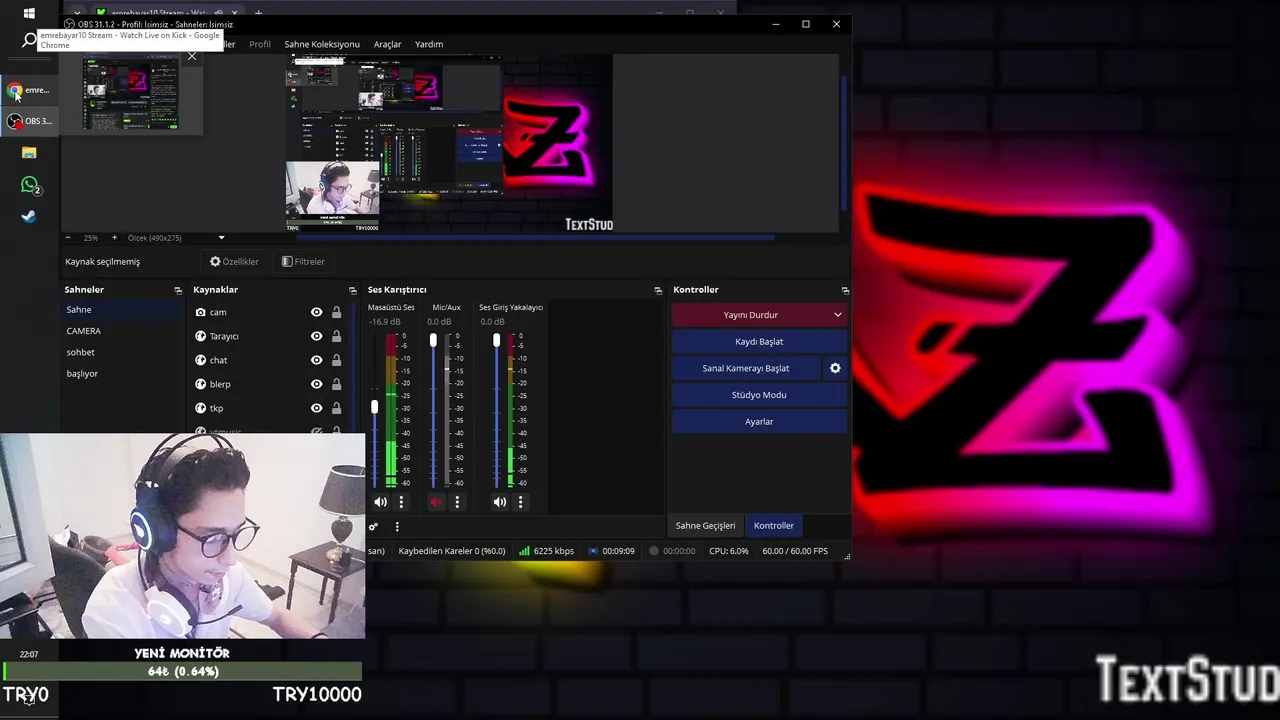Zoom out the preview with minus
The width and height of the screenshot is (1280, 720).
click(x=68, y=238)
